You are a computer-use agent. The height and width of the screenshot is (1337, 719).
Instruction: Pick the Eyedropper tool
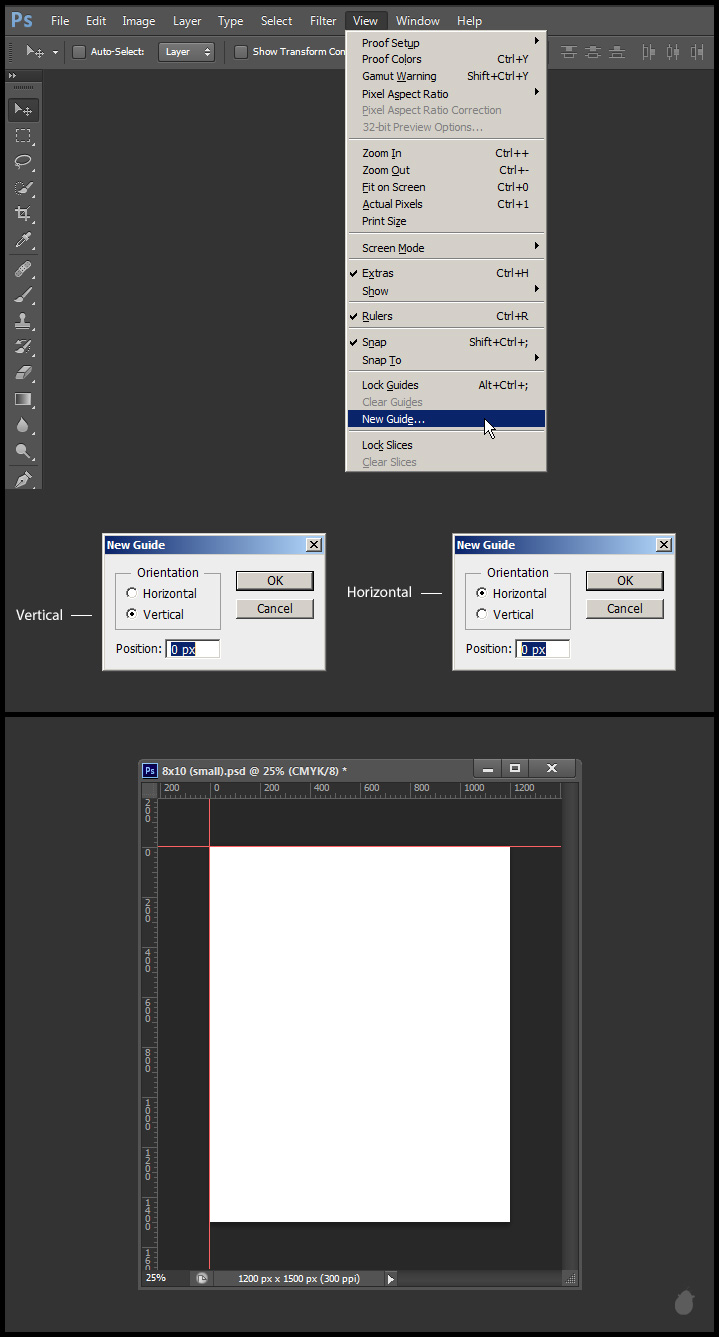[23, 240]
